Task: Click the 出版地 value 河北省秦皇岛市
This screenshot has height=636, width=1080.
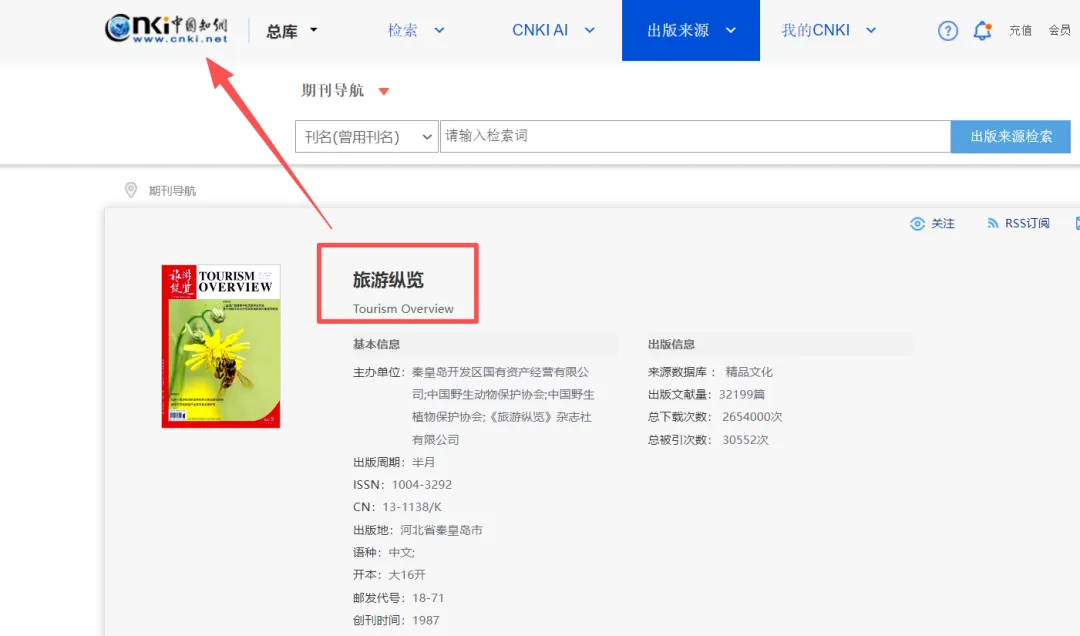Action: 442,530
